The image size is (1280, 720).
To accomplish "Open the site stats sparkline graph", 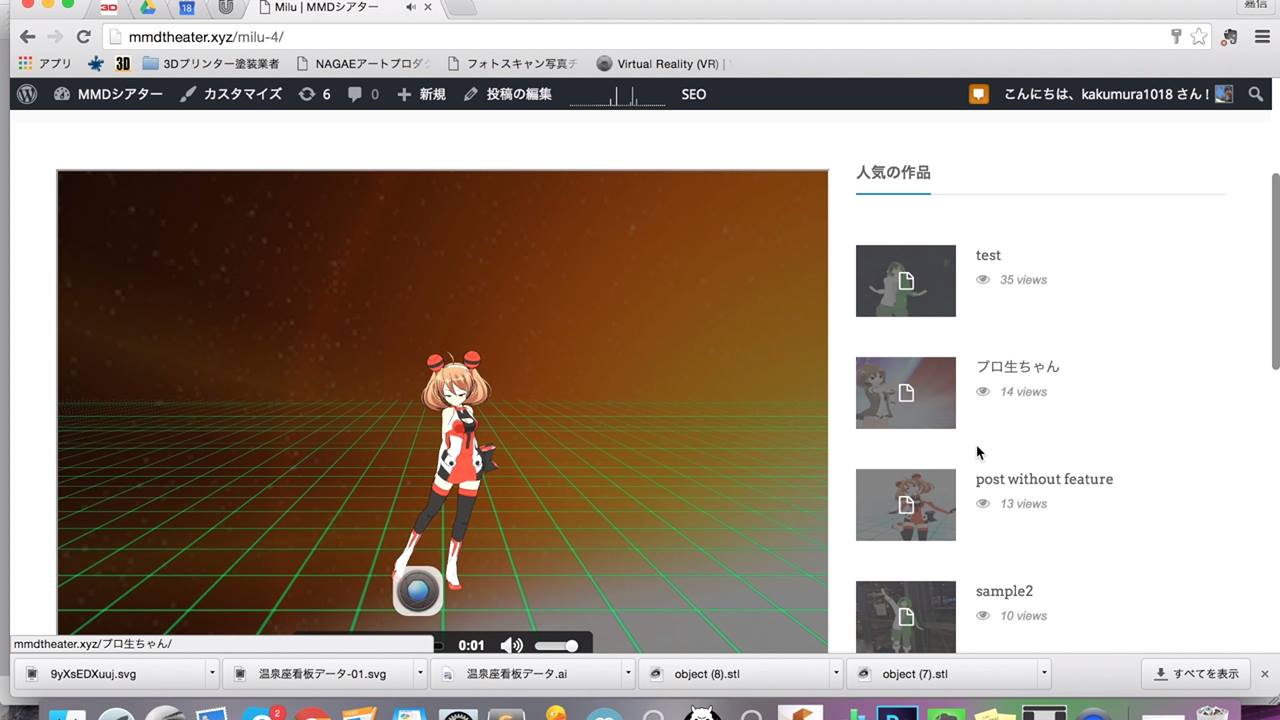I will pos(617,94).
